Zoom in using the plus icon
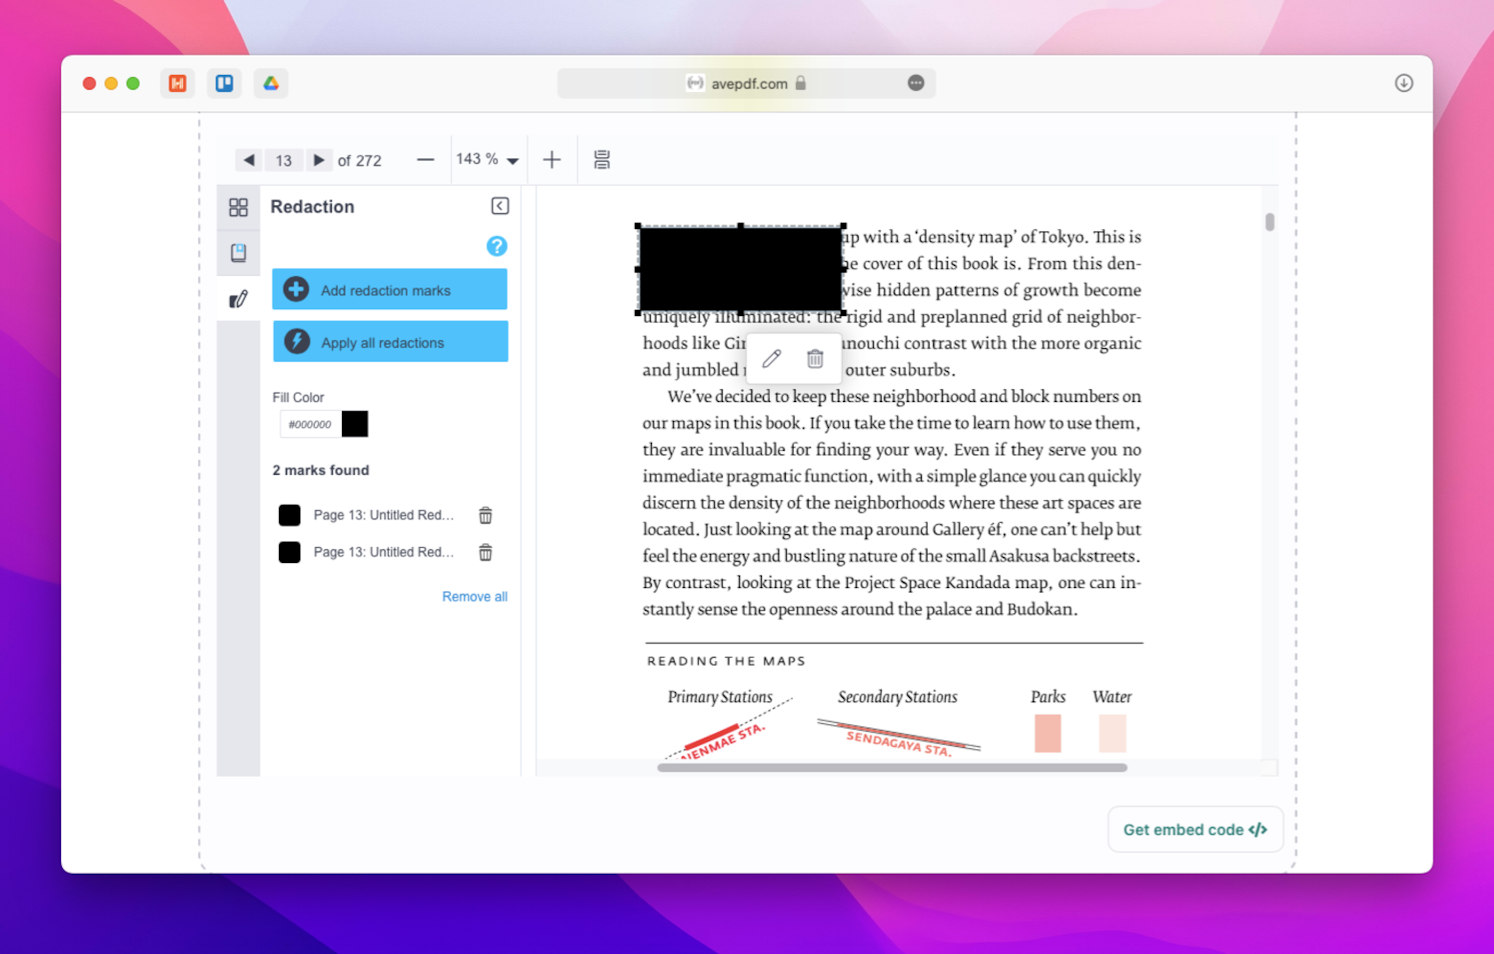 tap(552, 159)
